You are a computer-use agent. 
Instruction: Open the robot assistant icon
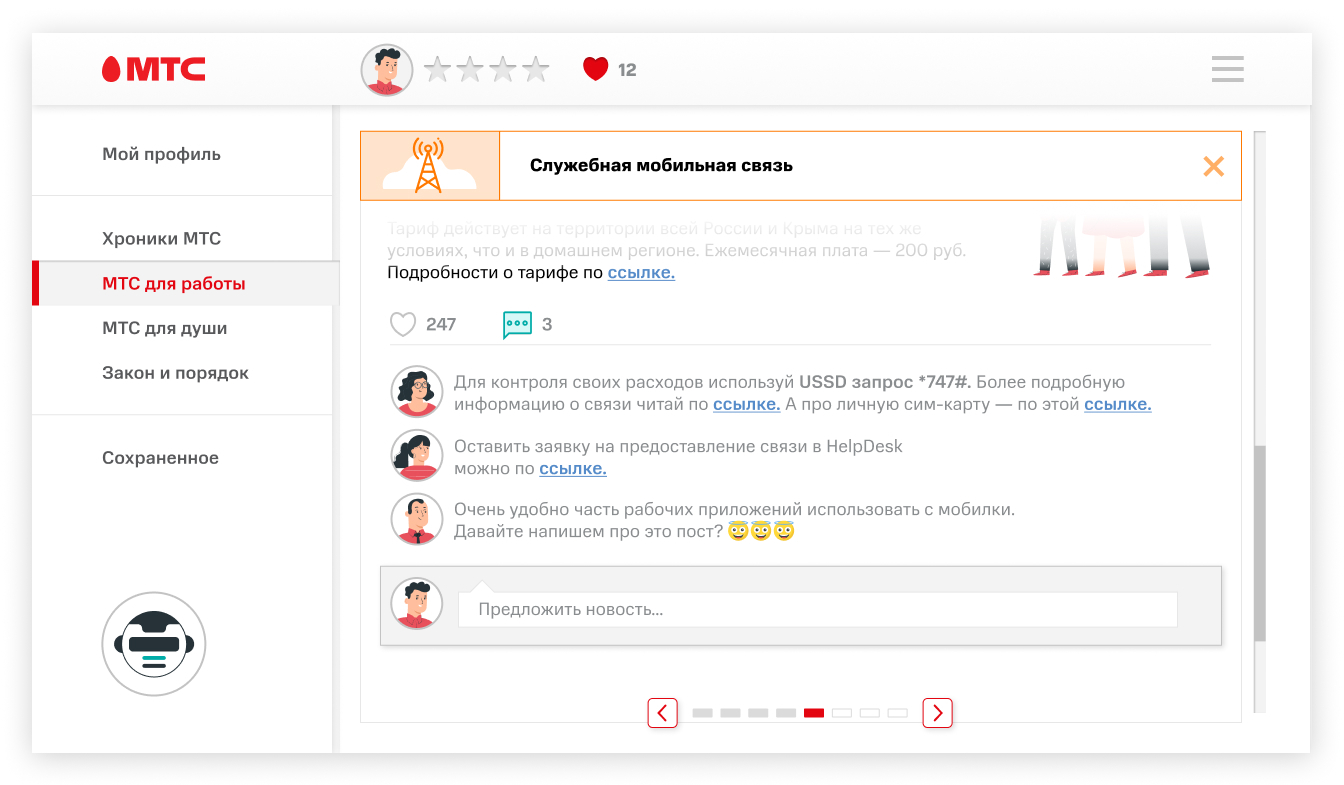154,644
